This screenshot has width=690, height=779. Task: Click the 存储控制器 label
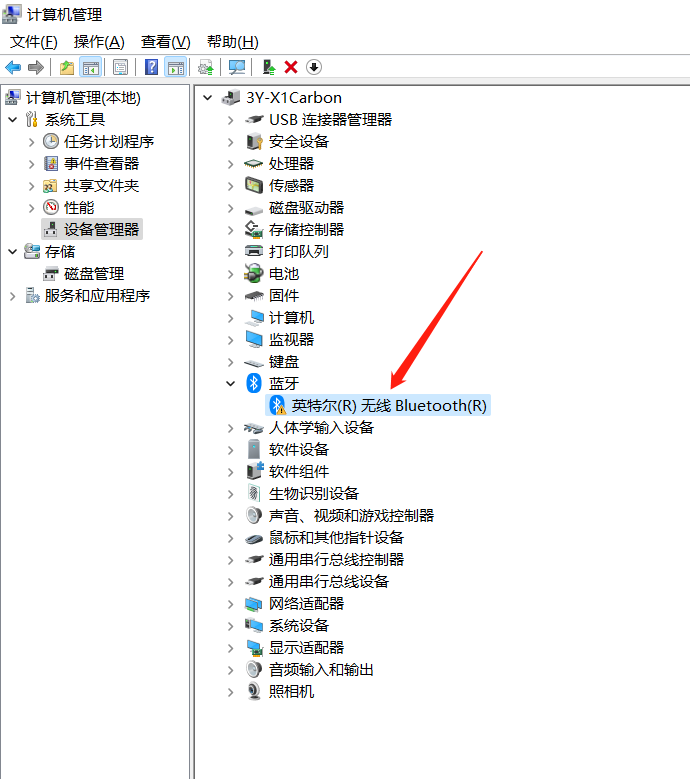click(307, 230)
